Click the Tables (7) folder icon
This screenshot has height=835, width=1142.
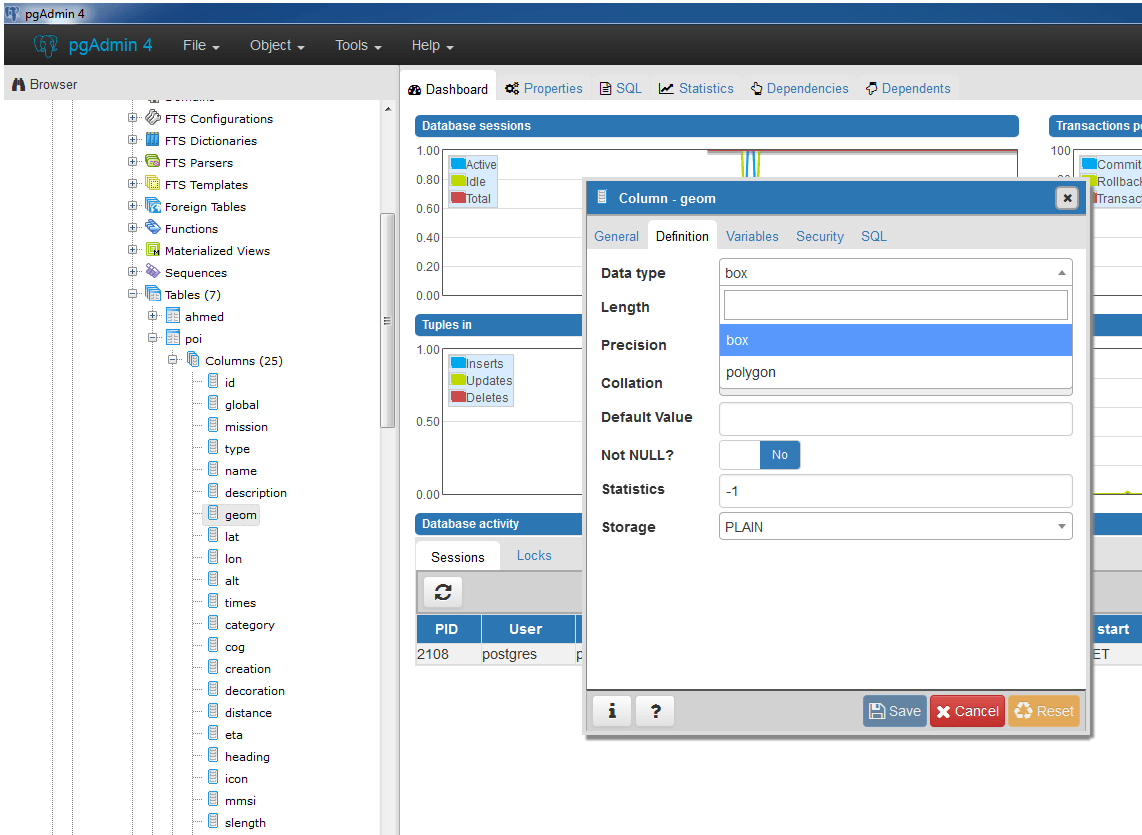click(x=153, y=294)
